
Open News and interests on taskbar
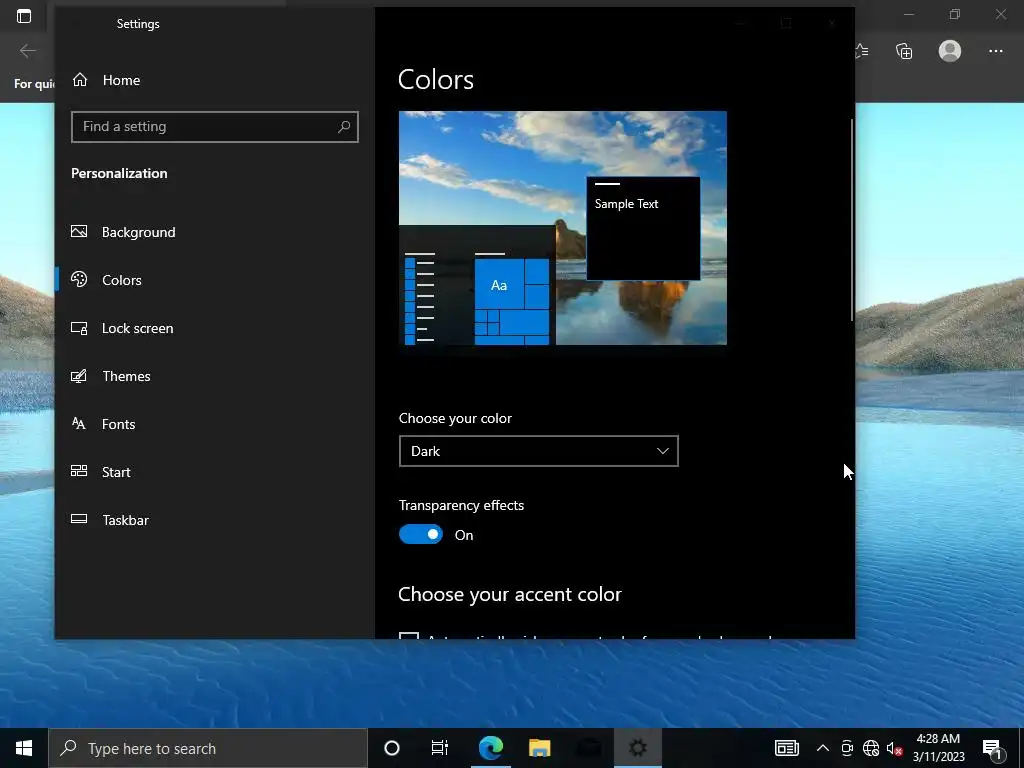787,748
